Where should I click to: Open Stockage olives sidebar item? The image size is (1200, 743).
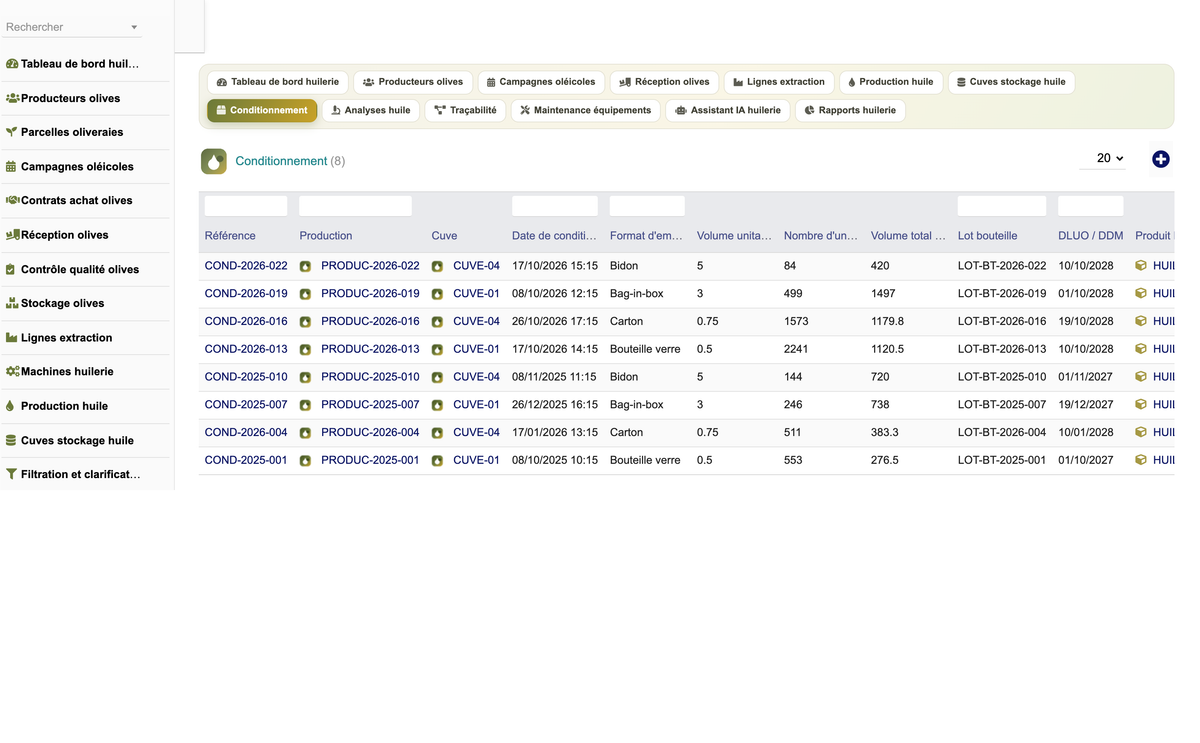click(84, 303)
